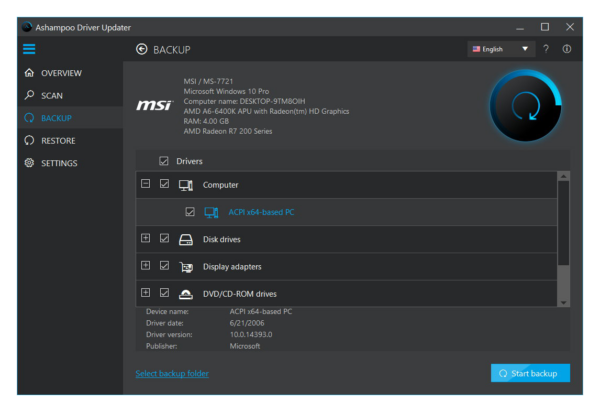The width and height of the screenshot is (600, 412).
Task: Select the BACKUP sidebar item
Action: pyautogui.click(x=70, y=118)
